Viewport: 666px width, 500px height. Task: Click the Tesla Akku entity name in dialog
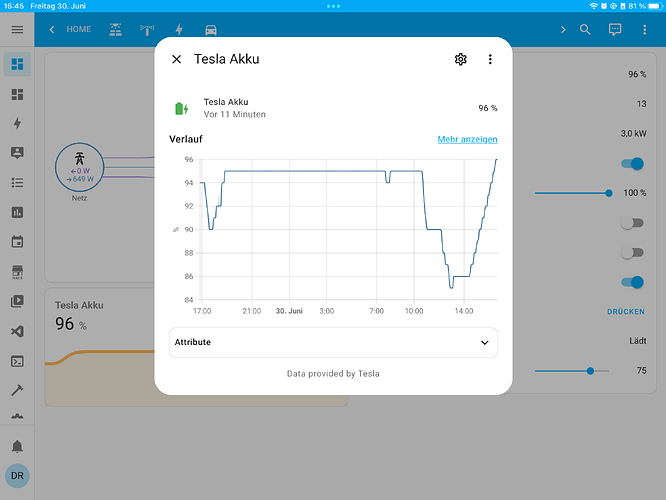(226, 102)
